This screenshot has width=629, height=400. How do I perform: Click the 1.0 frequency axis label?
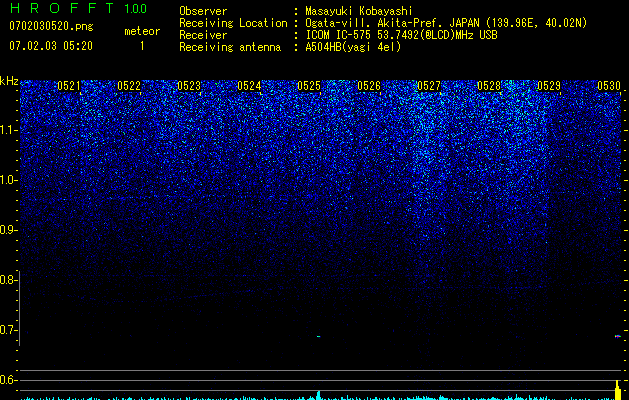(x=8, y=180)
